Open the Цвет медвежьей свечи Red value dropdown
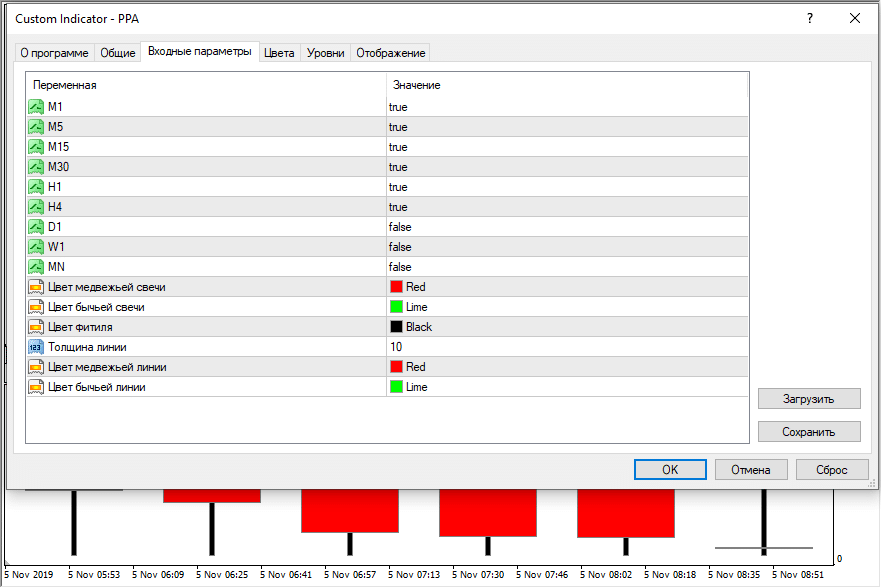The height and width of the screenshot is (588, 881). [x=566, y=287]
